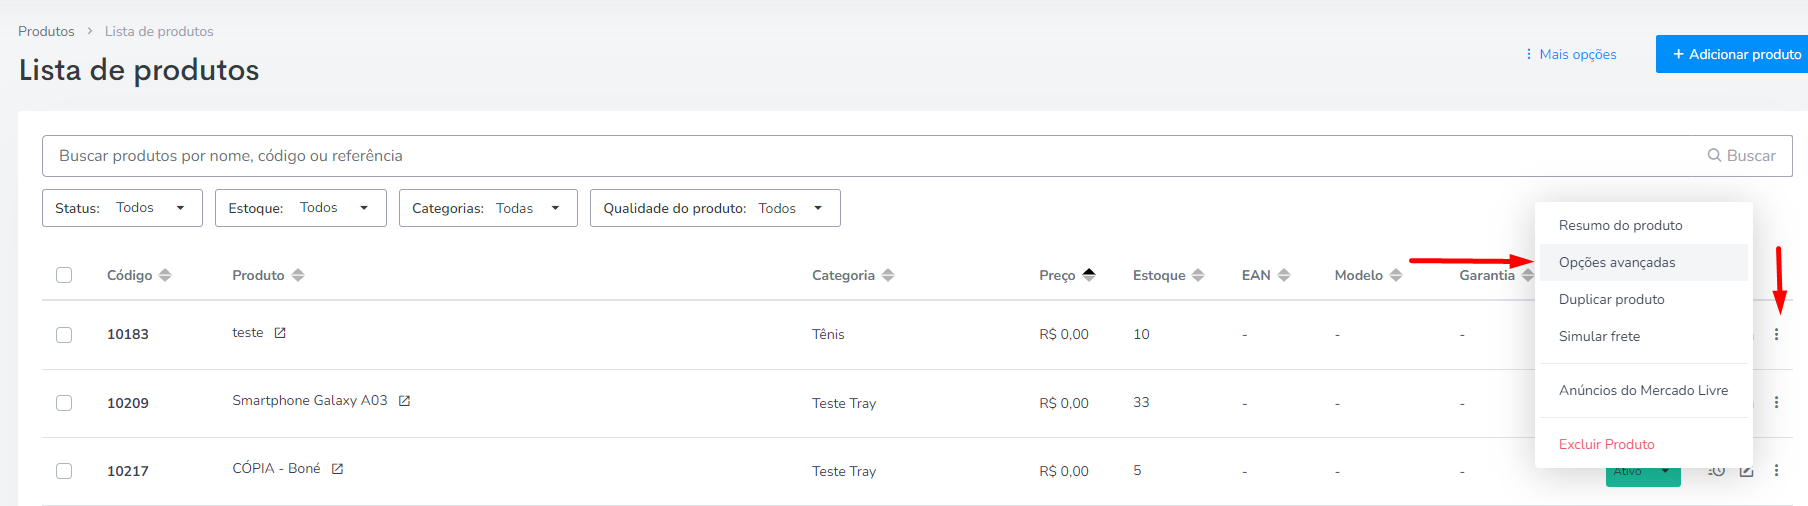Click the Tênis category cell

click(828, 334)
